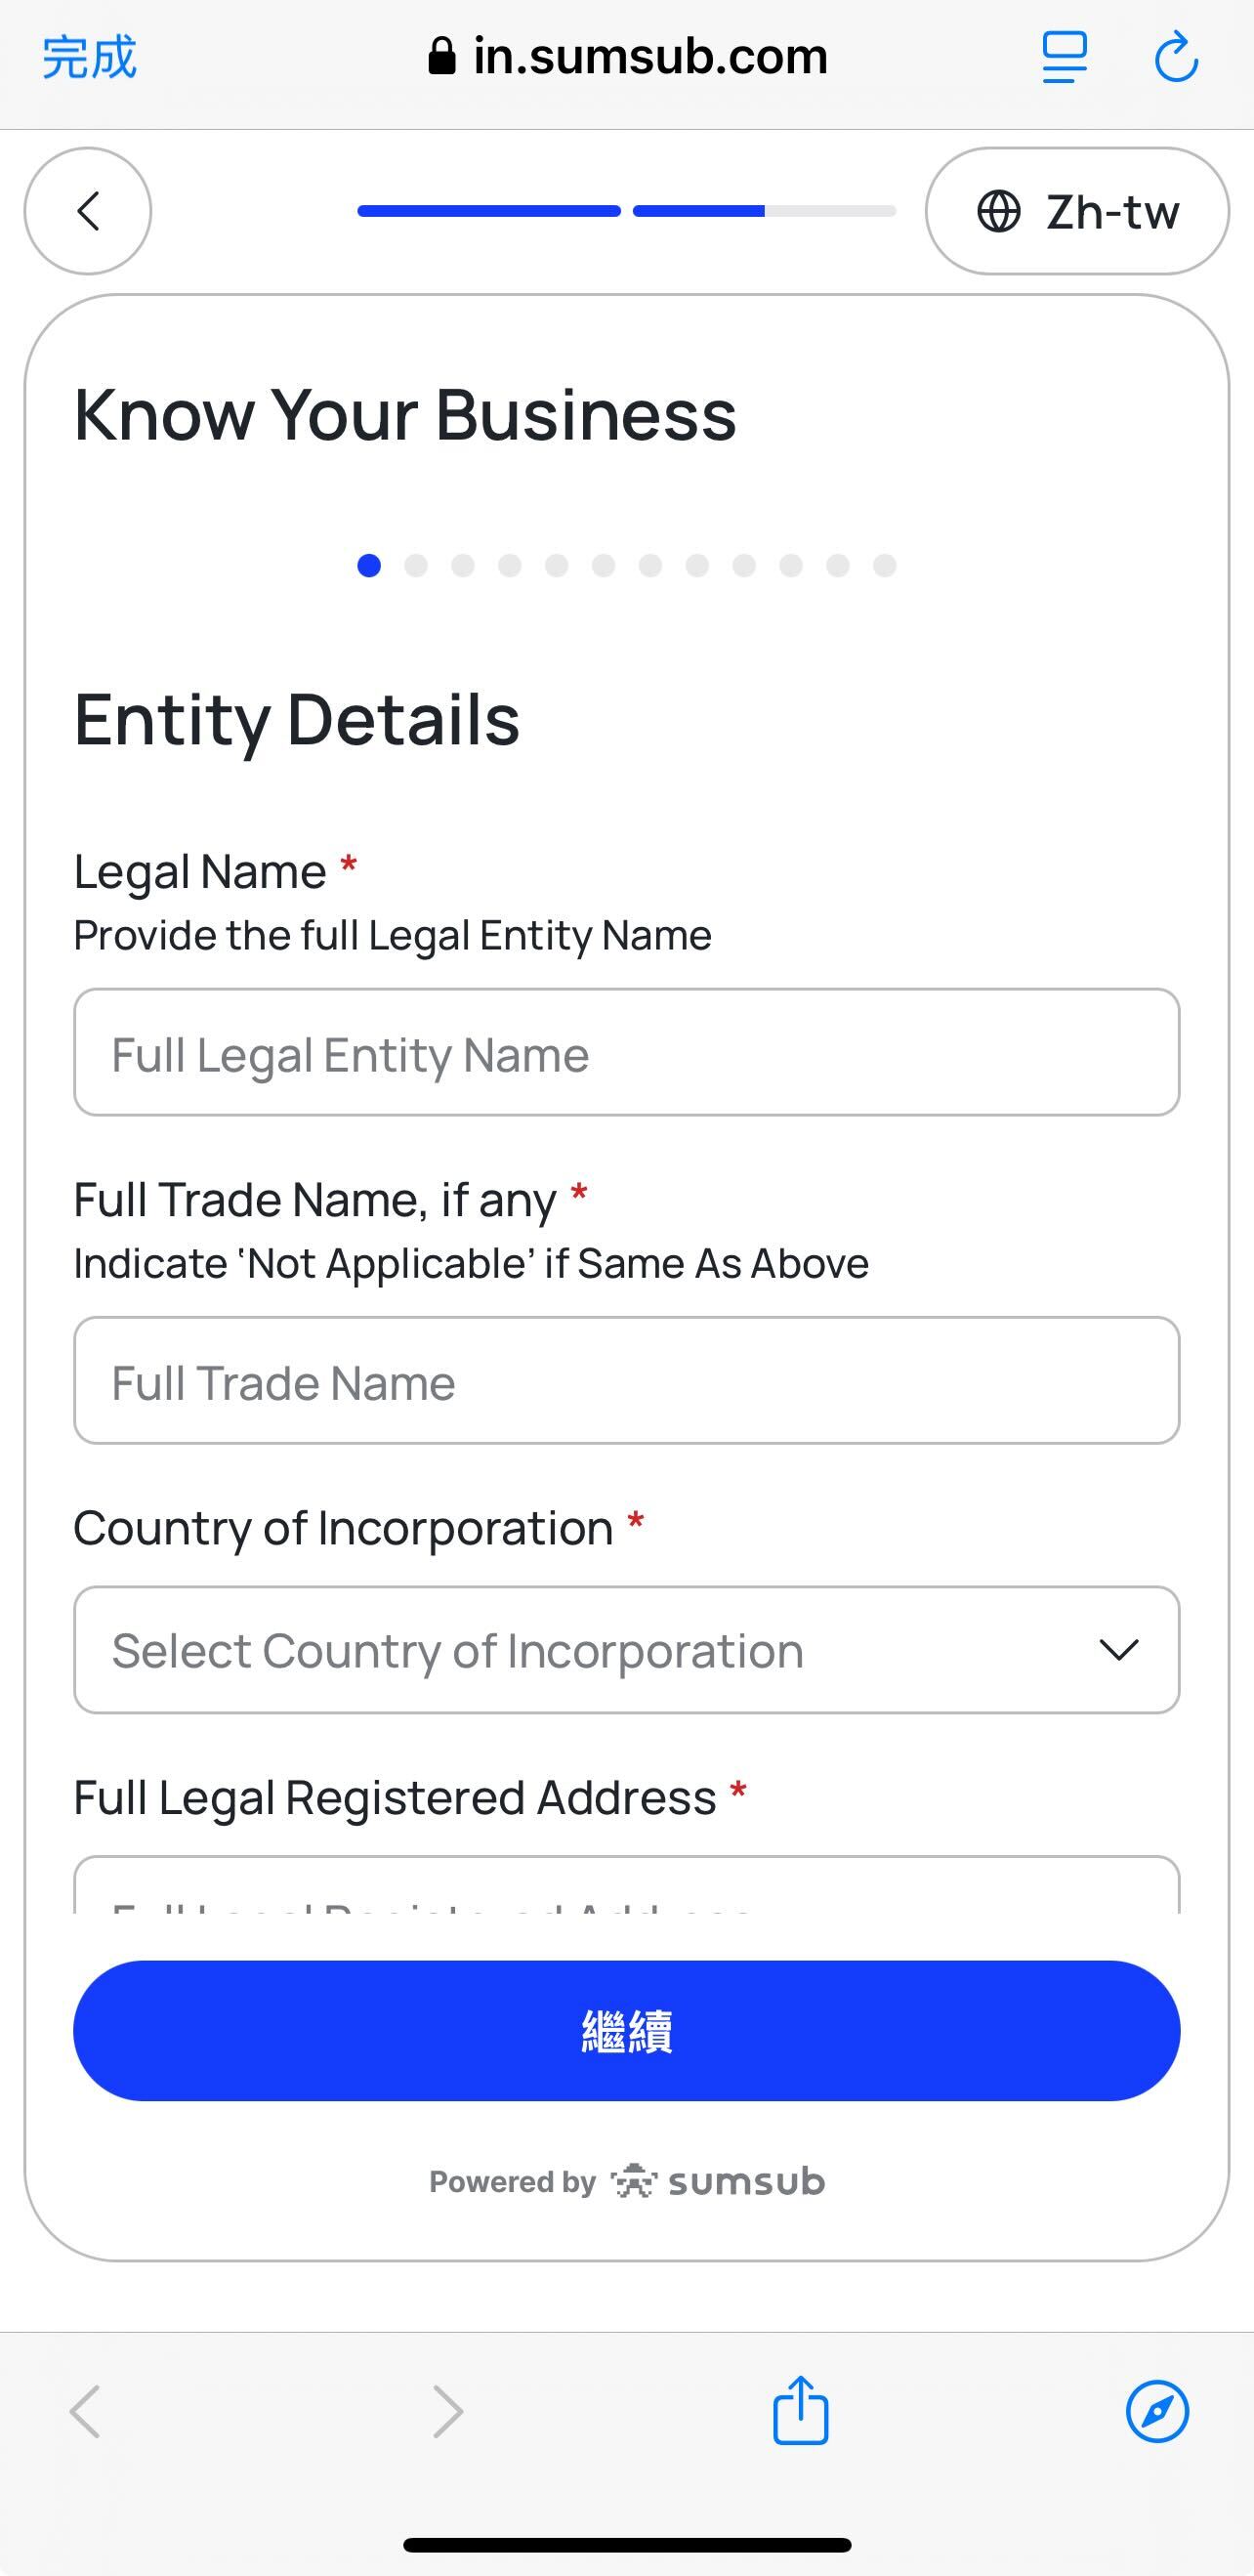Click the top progress bar
The width and height of the screenshot is (1254, 2576).
(626, 211)
